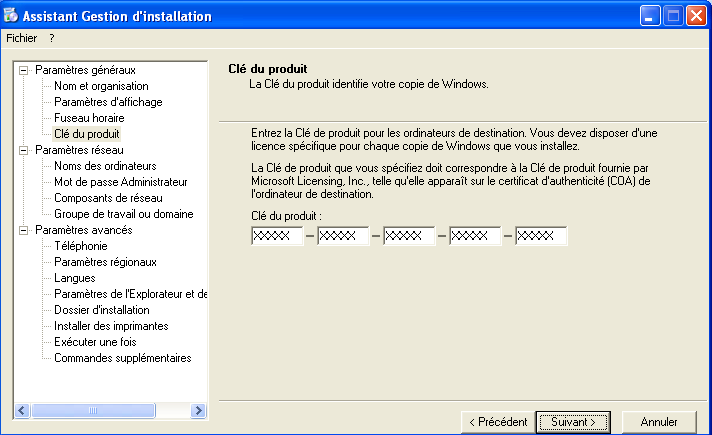Open the Fichier menu
Viewport: 712px width, 435px height.
point(21,38)
